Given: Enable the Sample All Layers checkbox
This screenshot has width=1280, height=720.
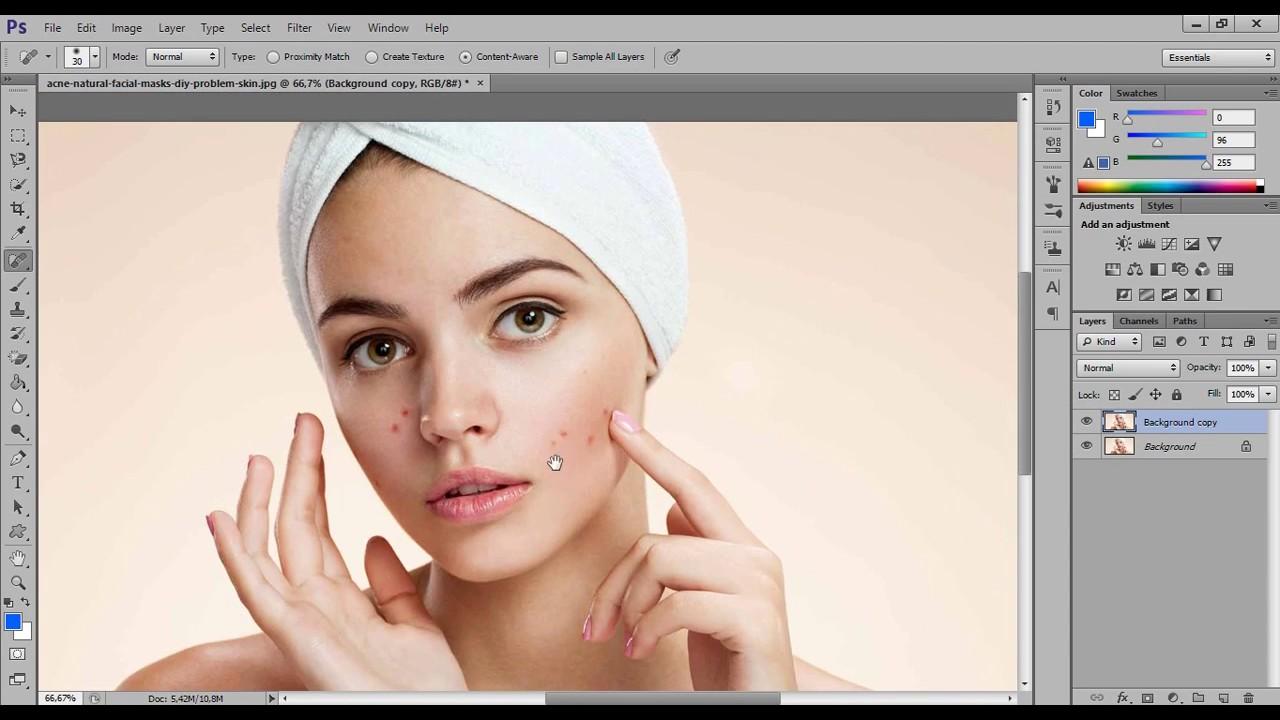Looking at the screenshot, I should (561, 57).
